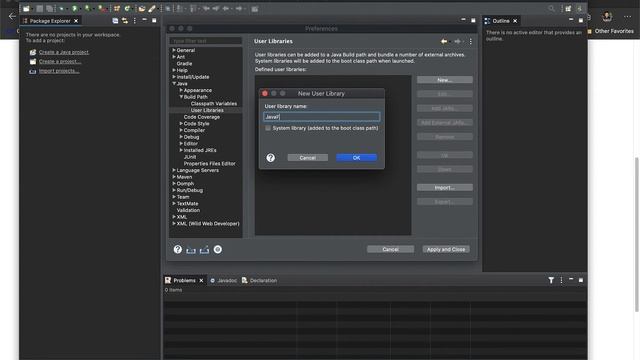Switch to the Problems tab
This screenshot has height=360, width=640.
(184, 280)
